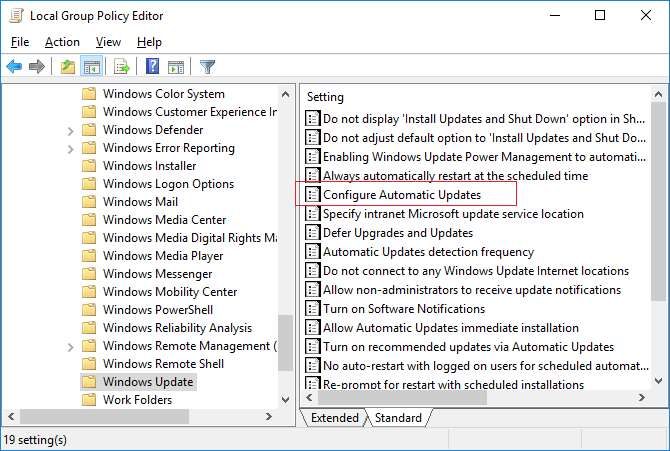This screenshot has width=670, height=451.
Task: Open the View menu
Action: 108,42
